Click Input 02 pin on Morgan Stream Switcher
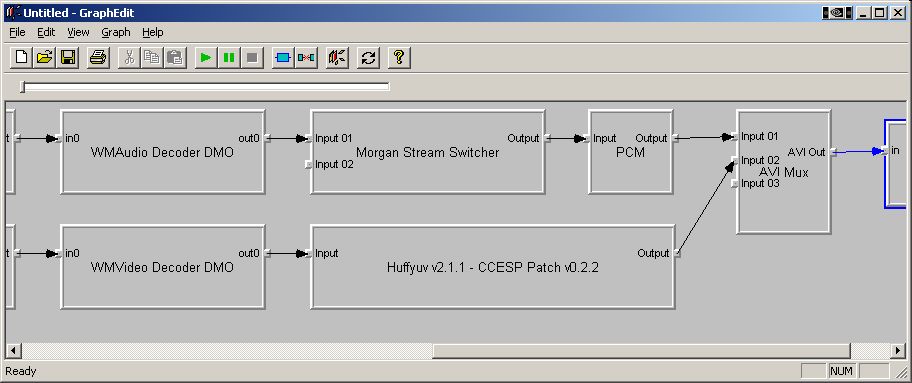Viewport: 912px width, 383px height. tap(309, 165)
